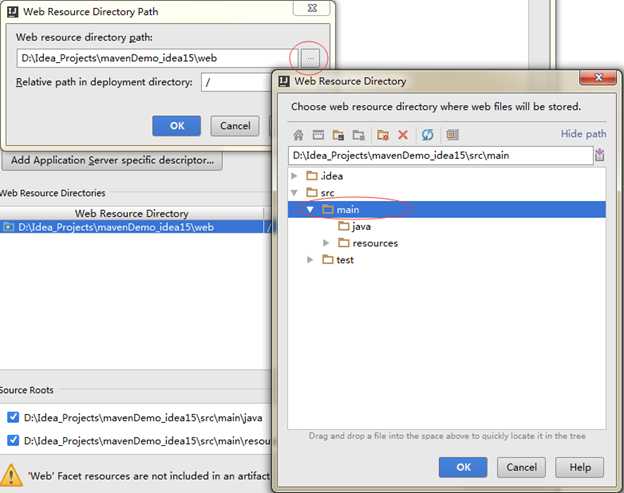Click the module directory toolbar icon

[x=359, y=135]
